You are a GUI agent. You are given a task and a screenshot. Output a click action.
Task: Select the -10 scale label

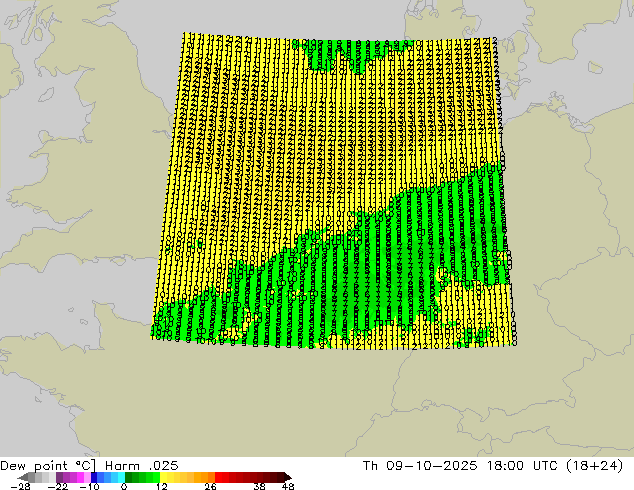click(89, 486)
